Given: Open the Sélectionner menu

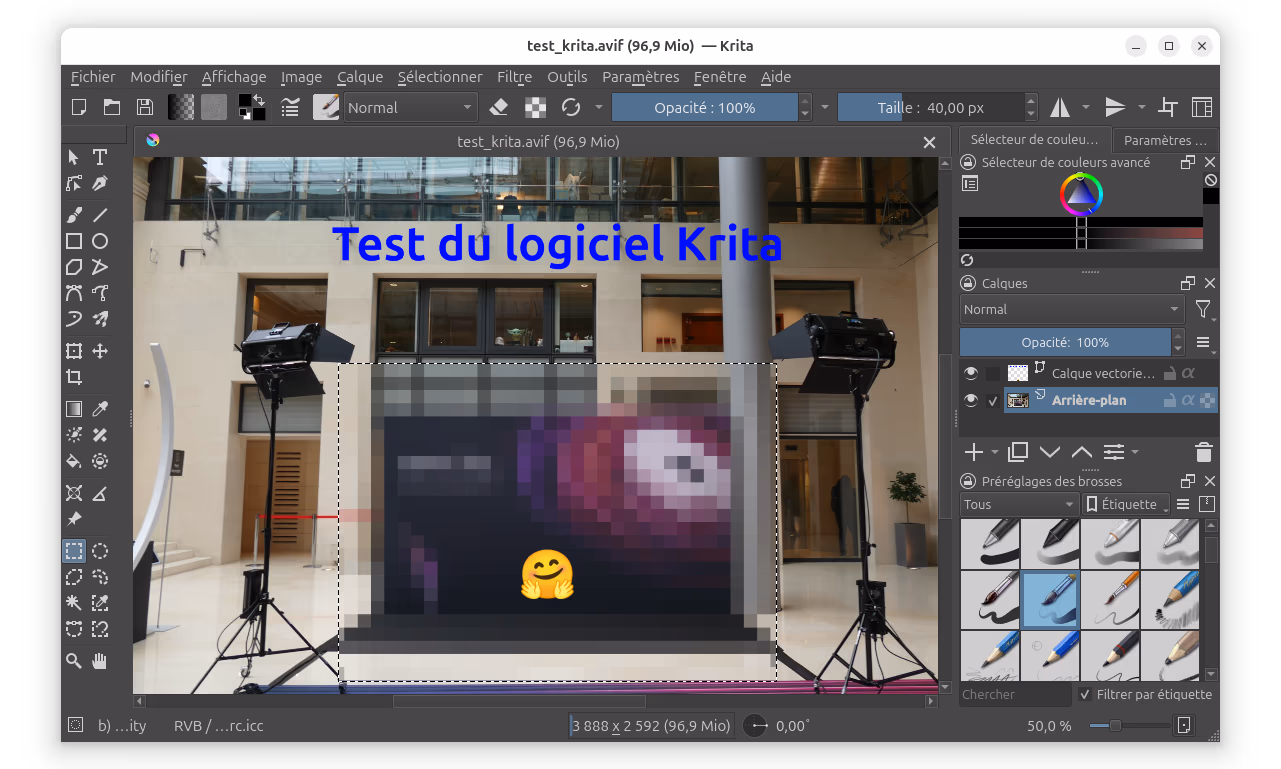Looking at the screenshot, I should point(440,77).
